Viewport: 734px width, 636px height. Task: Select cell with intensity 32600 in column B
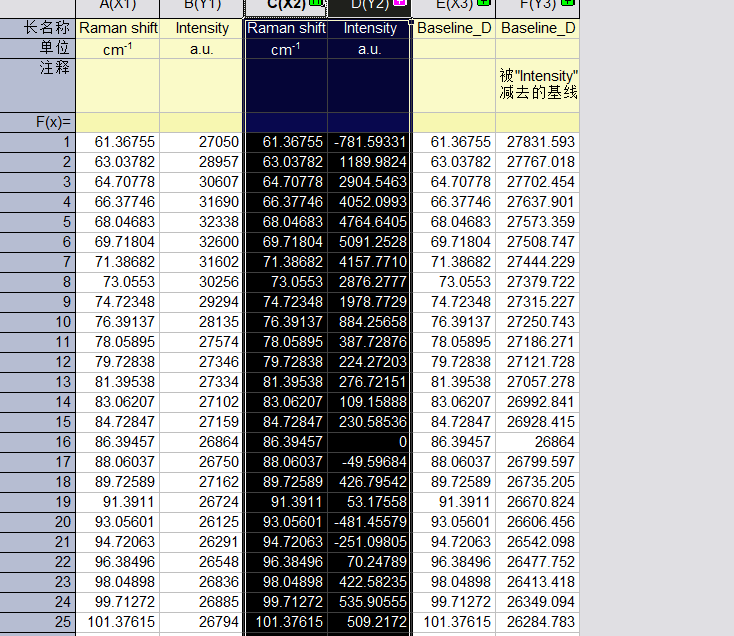(x=201, y=241)
